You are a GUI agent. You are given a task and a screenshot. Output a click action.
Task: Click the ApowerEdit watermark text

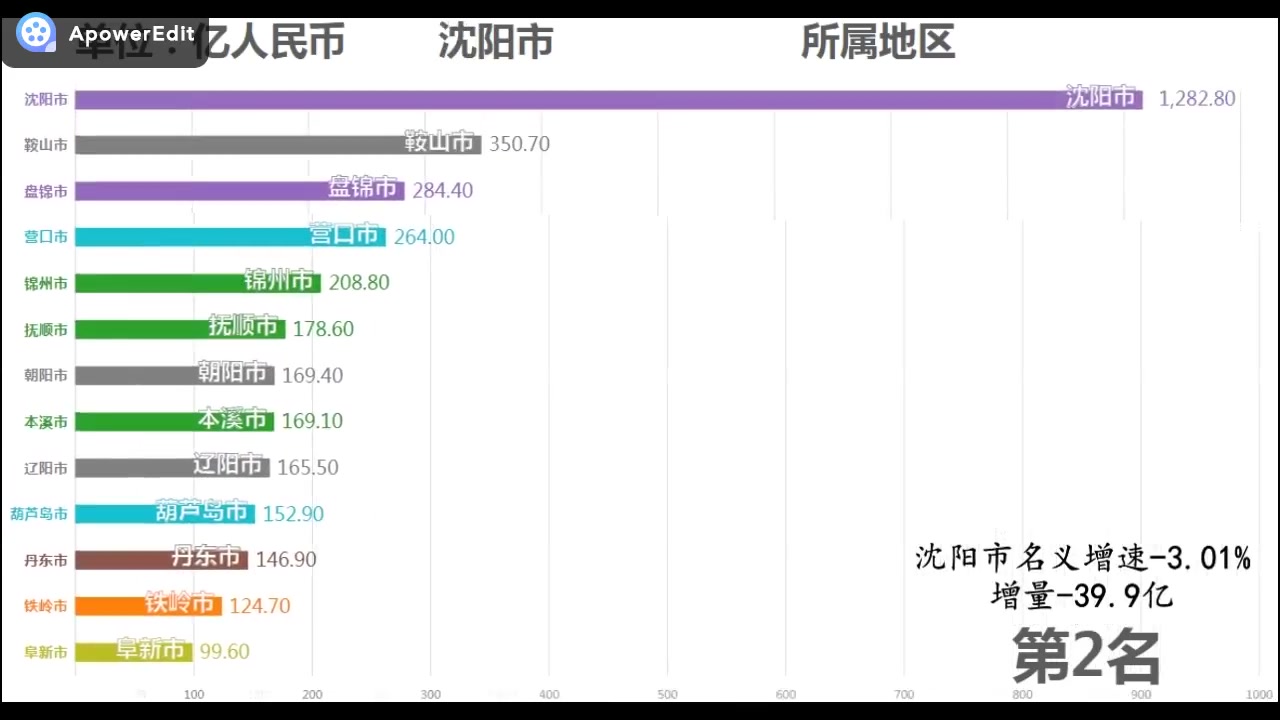coord(132,35)
